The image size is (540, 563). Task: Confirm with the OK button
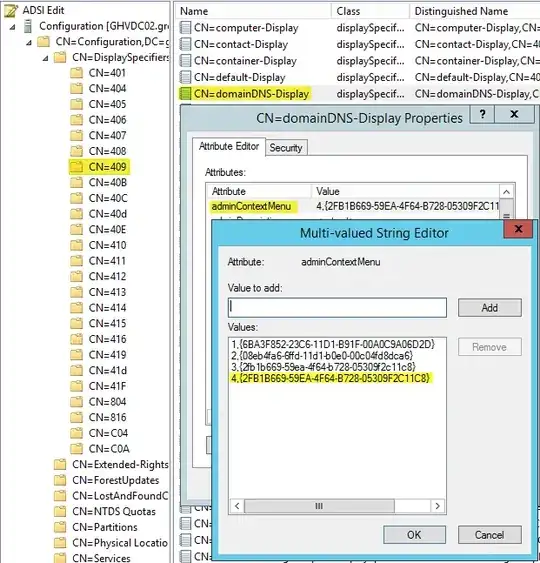pyautogui.click(x=414, y=535)
